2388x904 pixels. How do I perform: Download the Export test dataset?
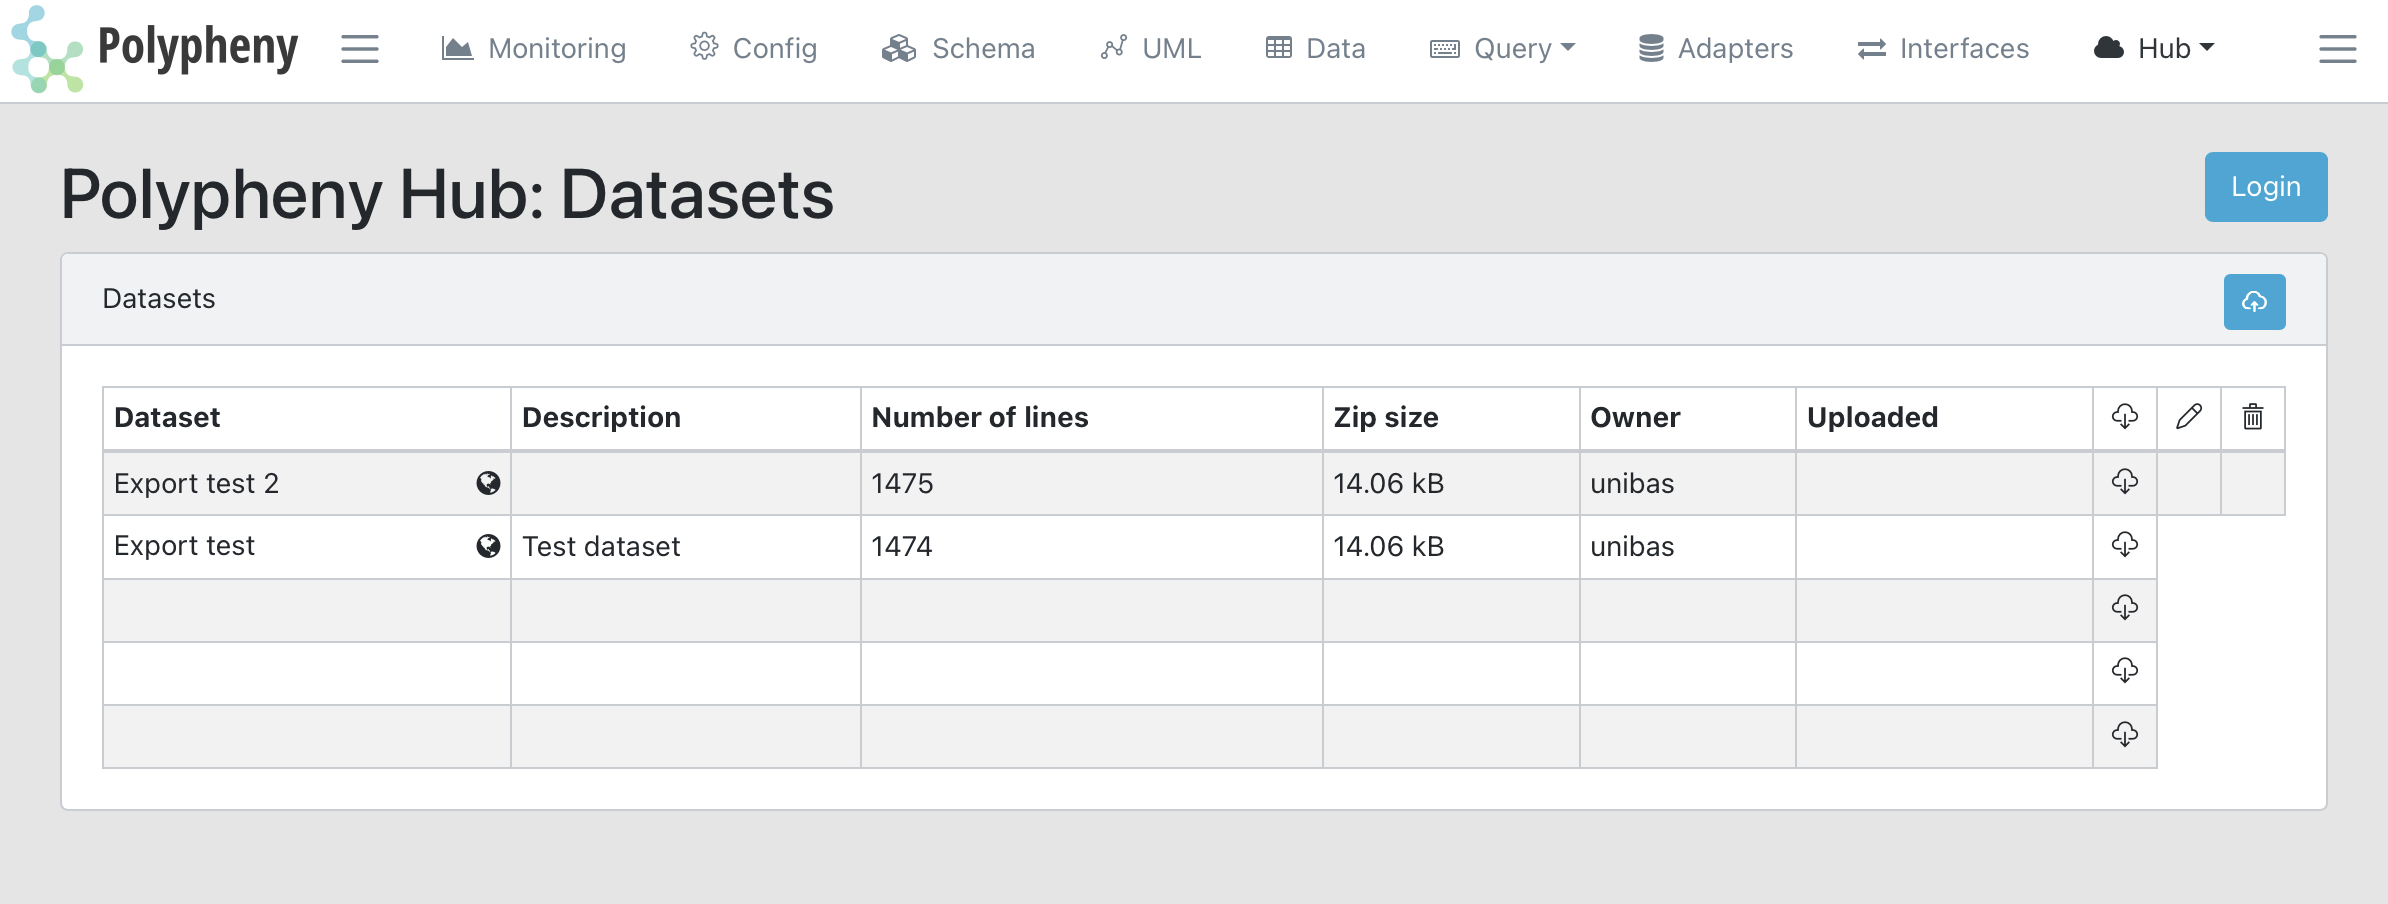coord(2125,546)
